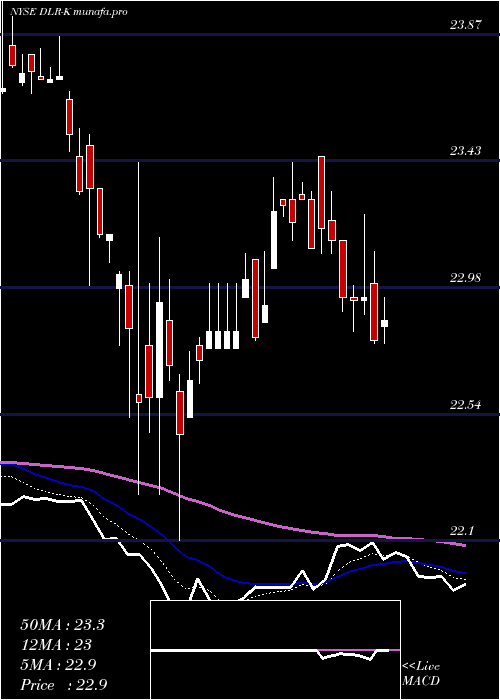Click the 5MA : 22.9 readout
500x700 pixels.
[x=60, y=664]
